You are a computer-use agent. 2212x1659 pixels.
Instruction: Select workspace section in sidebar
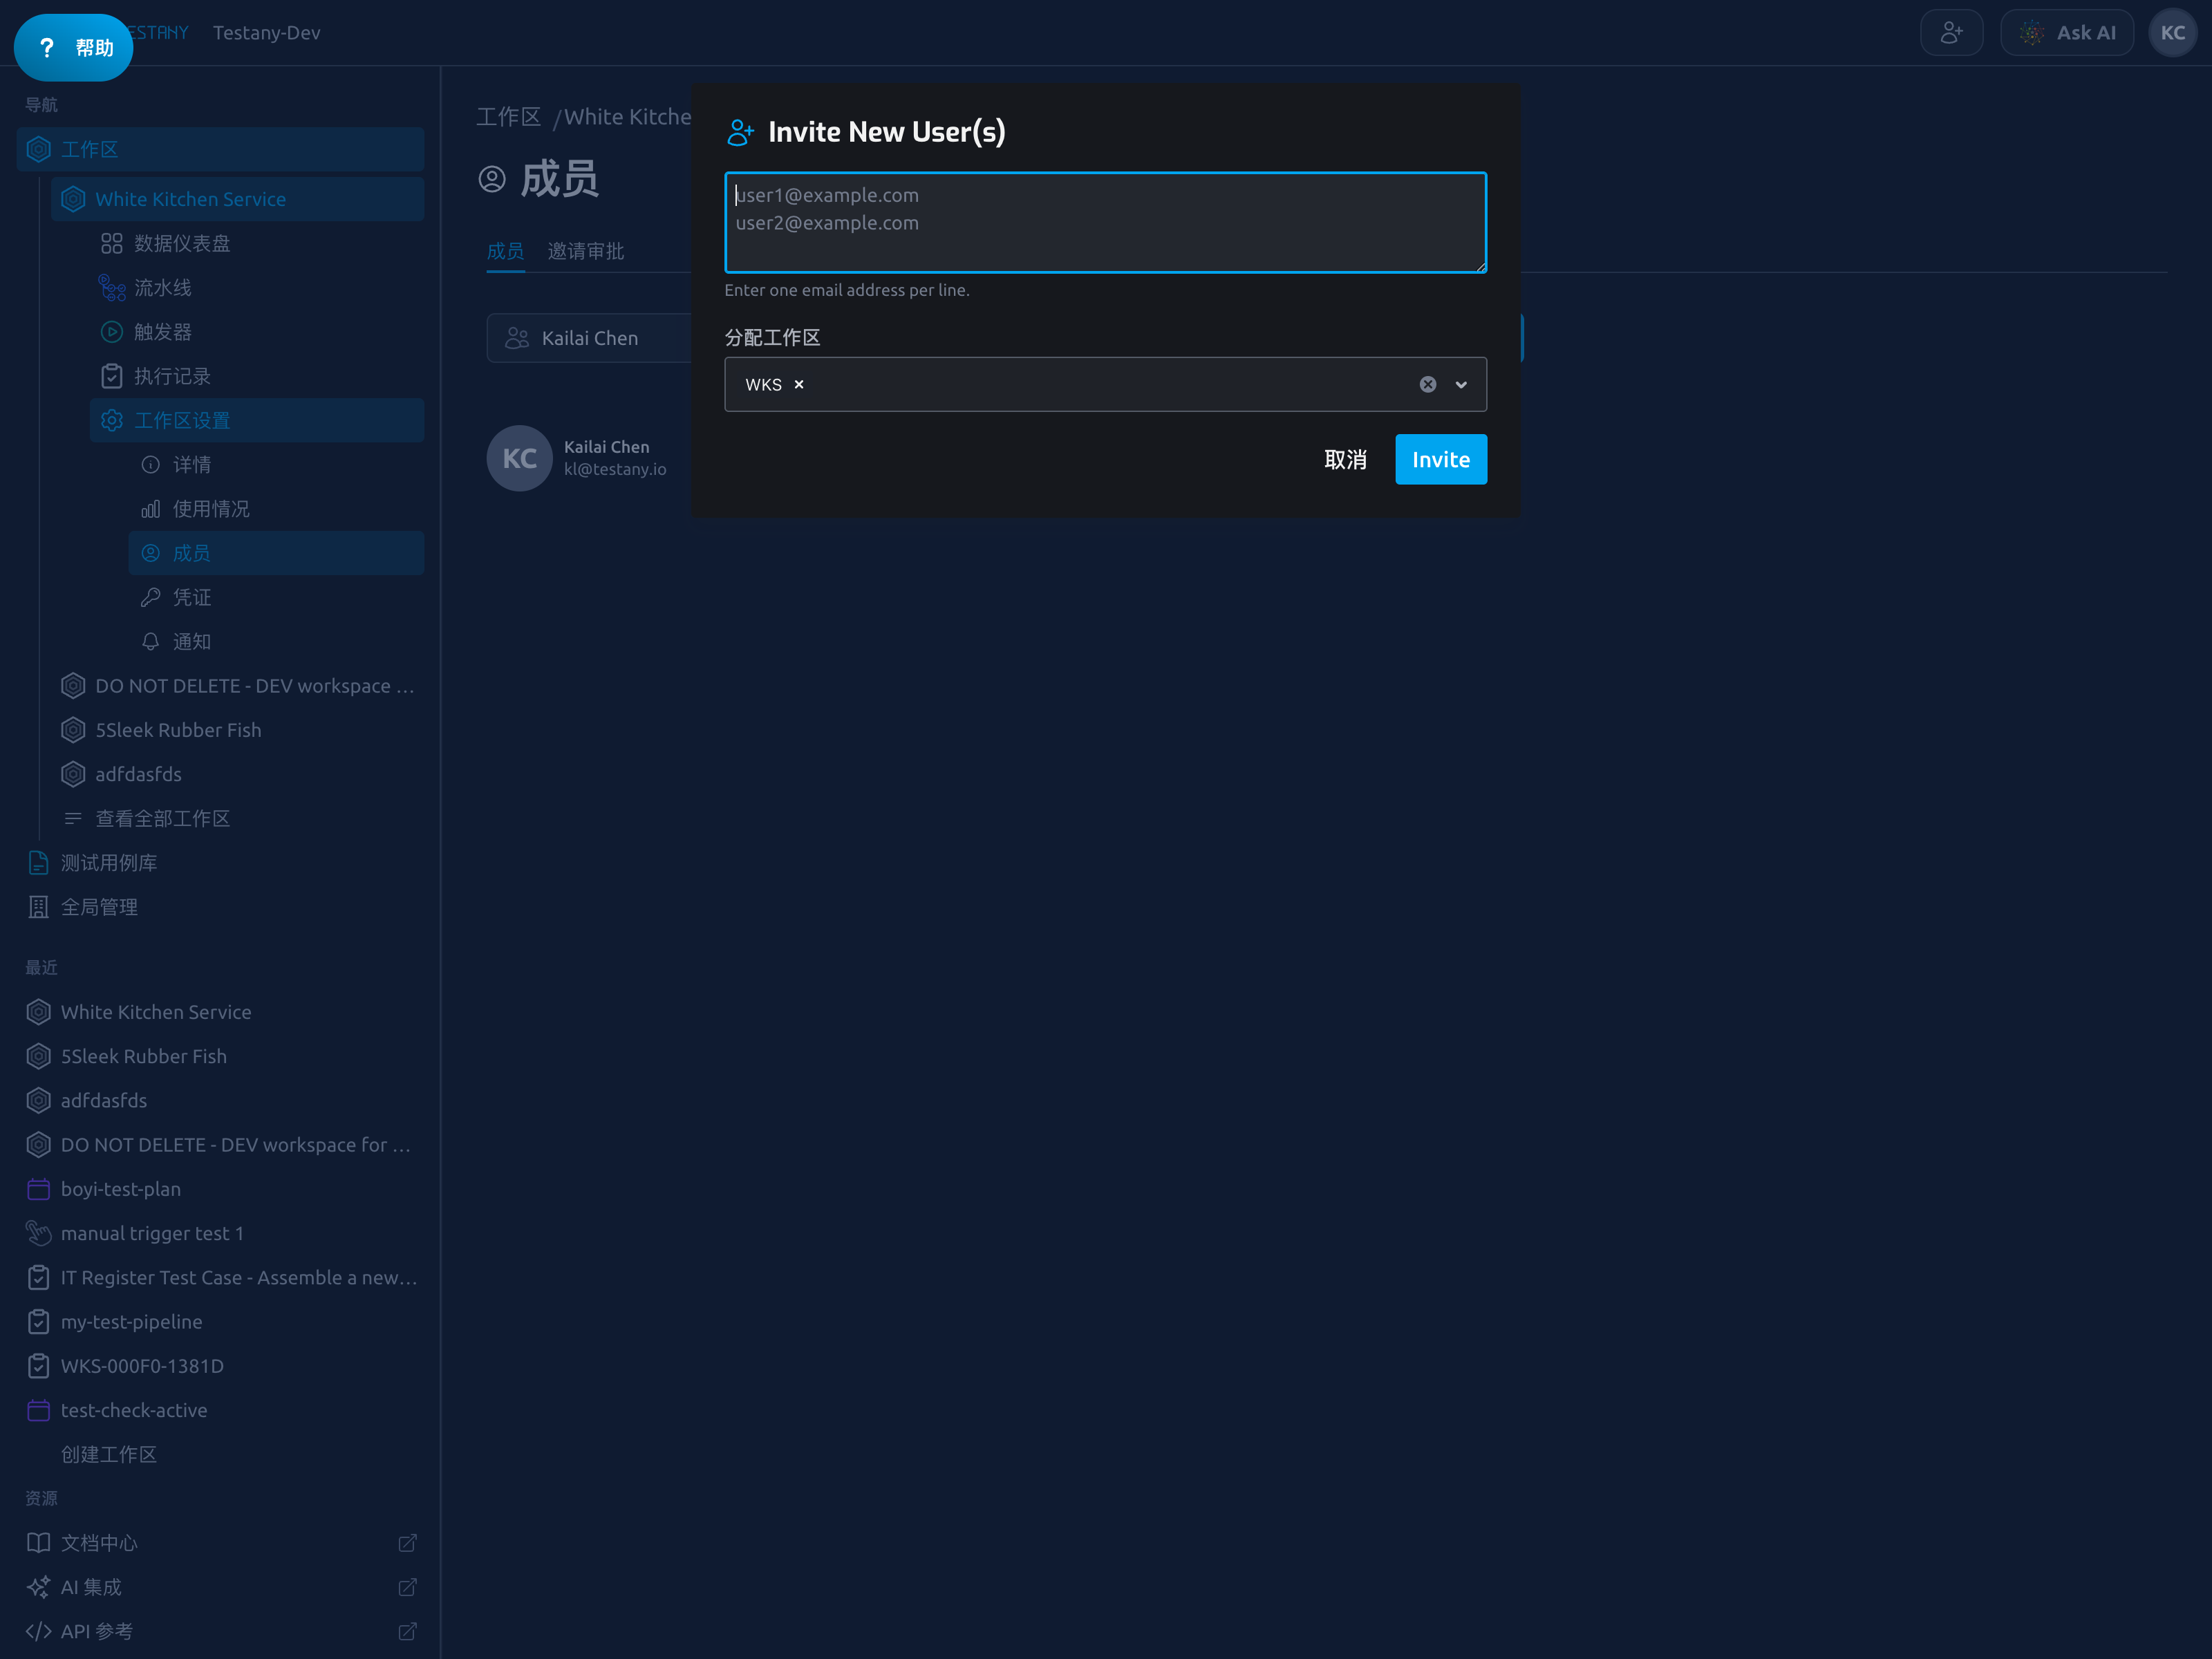220,149
